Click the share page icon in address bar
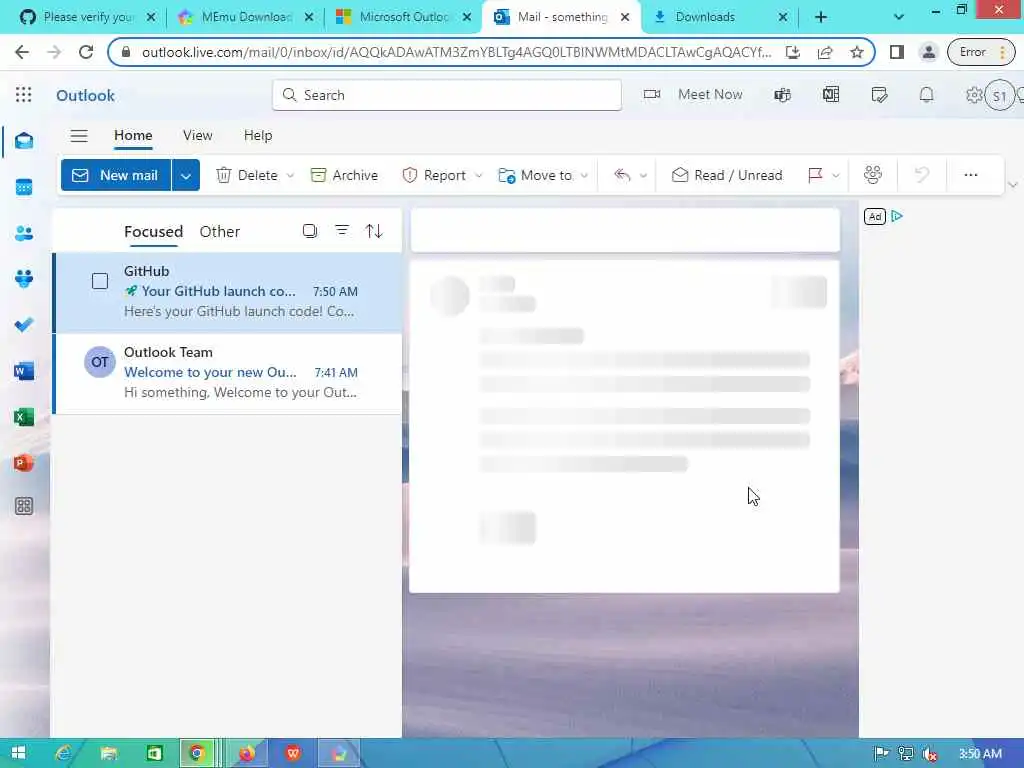 point(825,52)
